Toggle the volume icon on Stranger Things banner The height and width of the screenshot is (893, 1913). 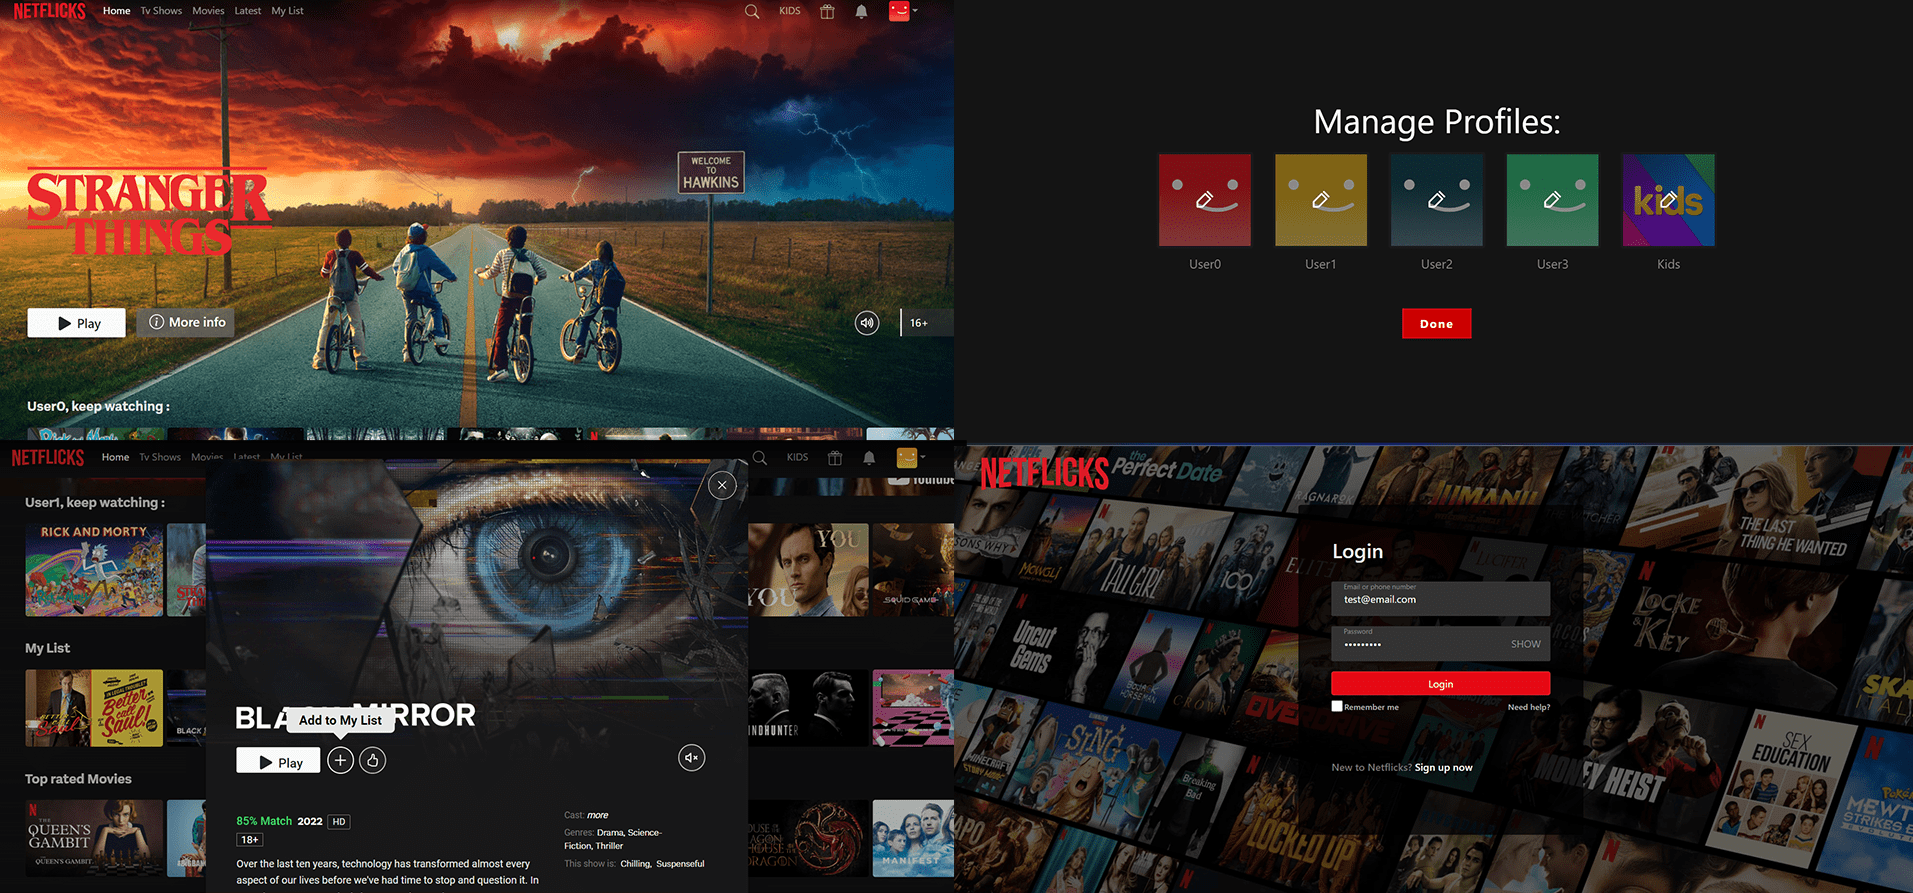tap(867, 323)
